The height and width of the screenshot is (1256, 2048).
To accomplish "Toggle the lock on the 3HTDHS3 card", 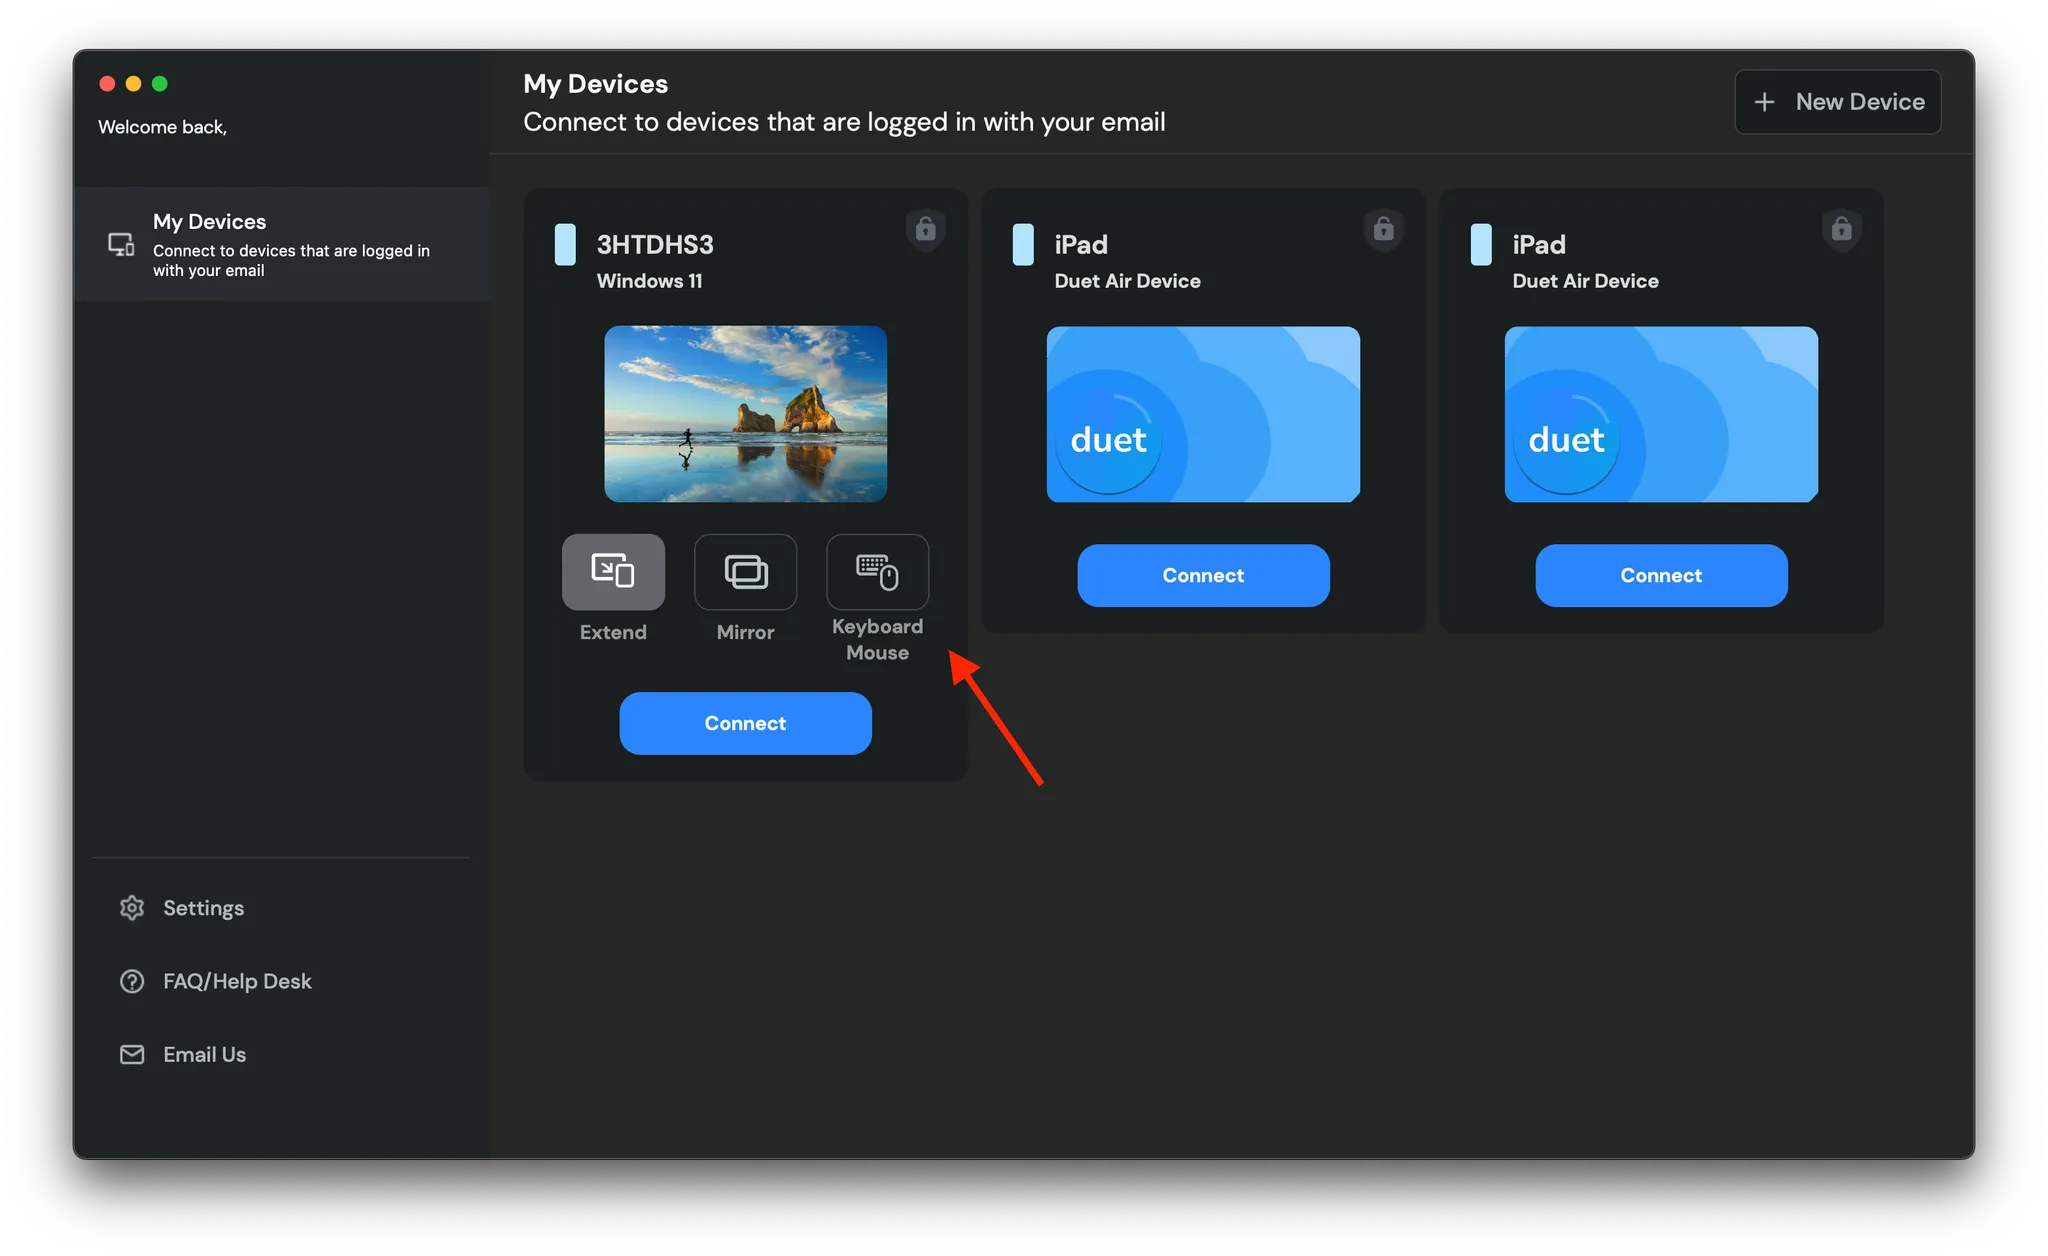I will point(925,229).
